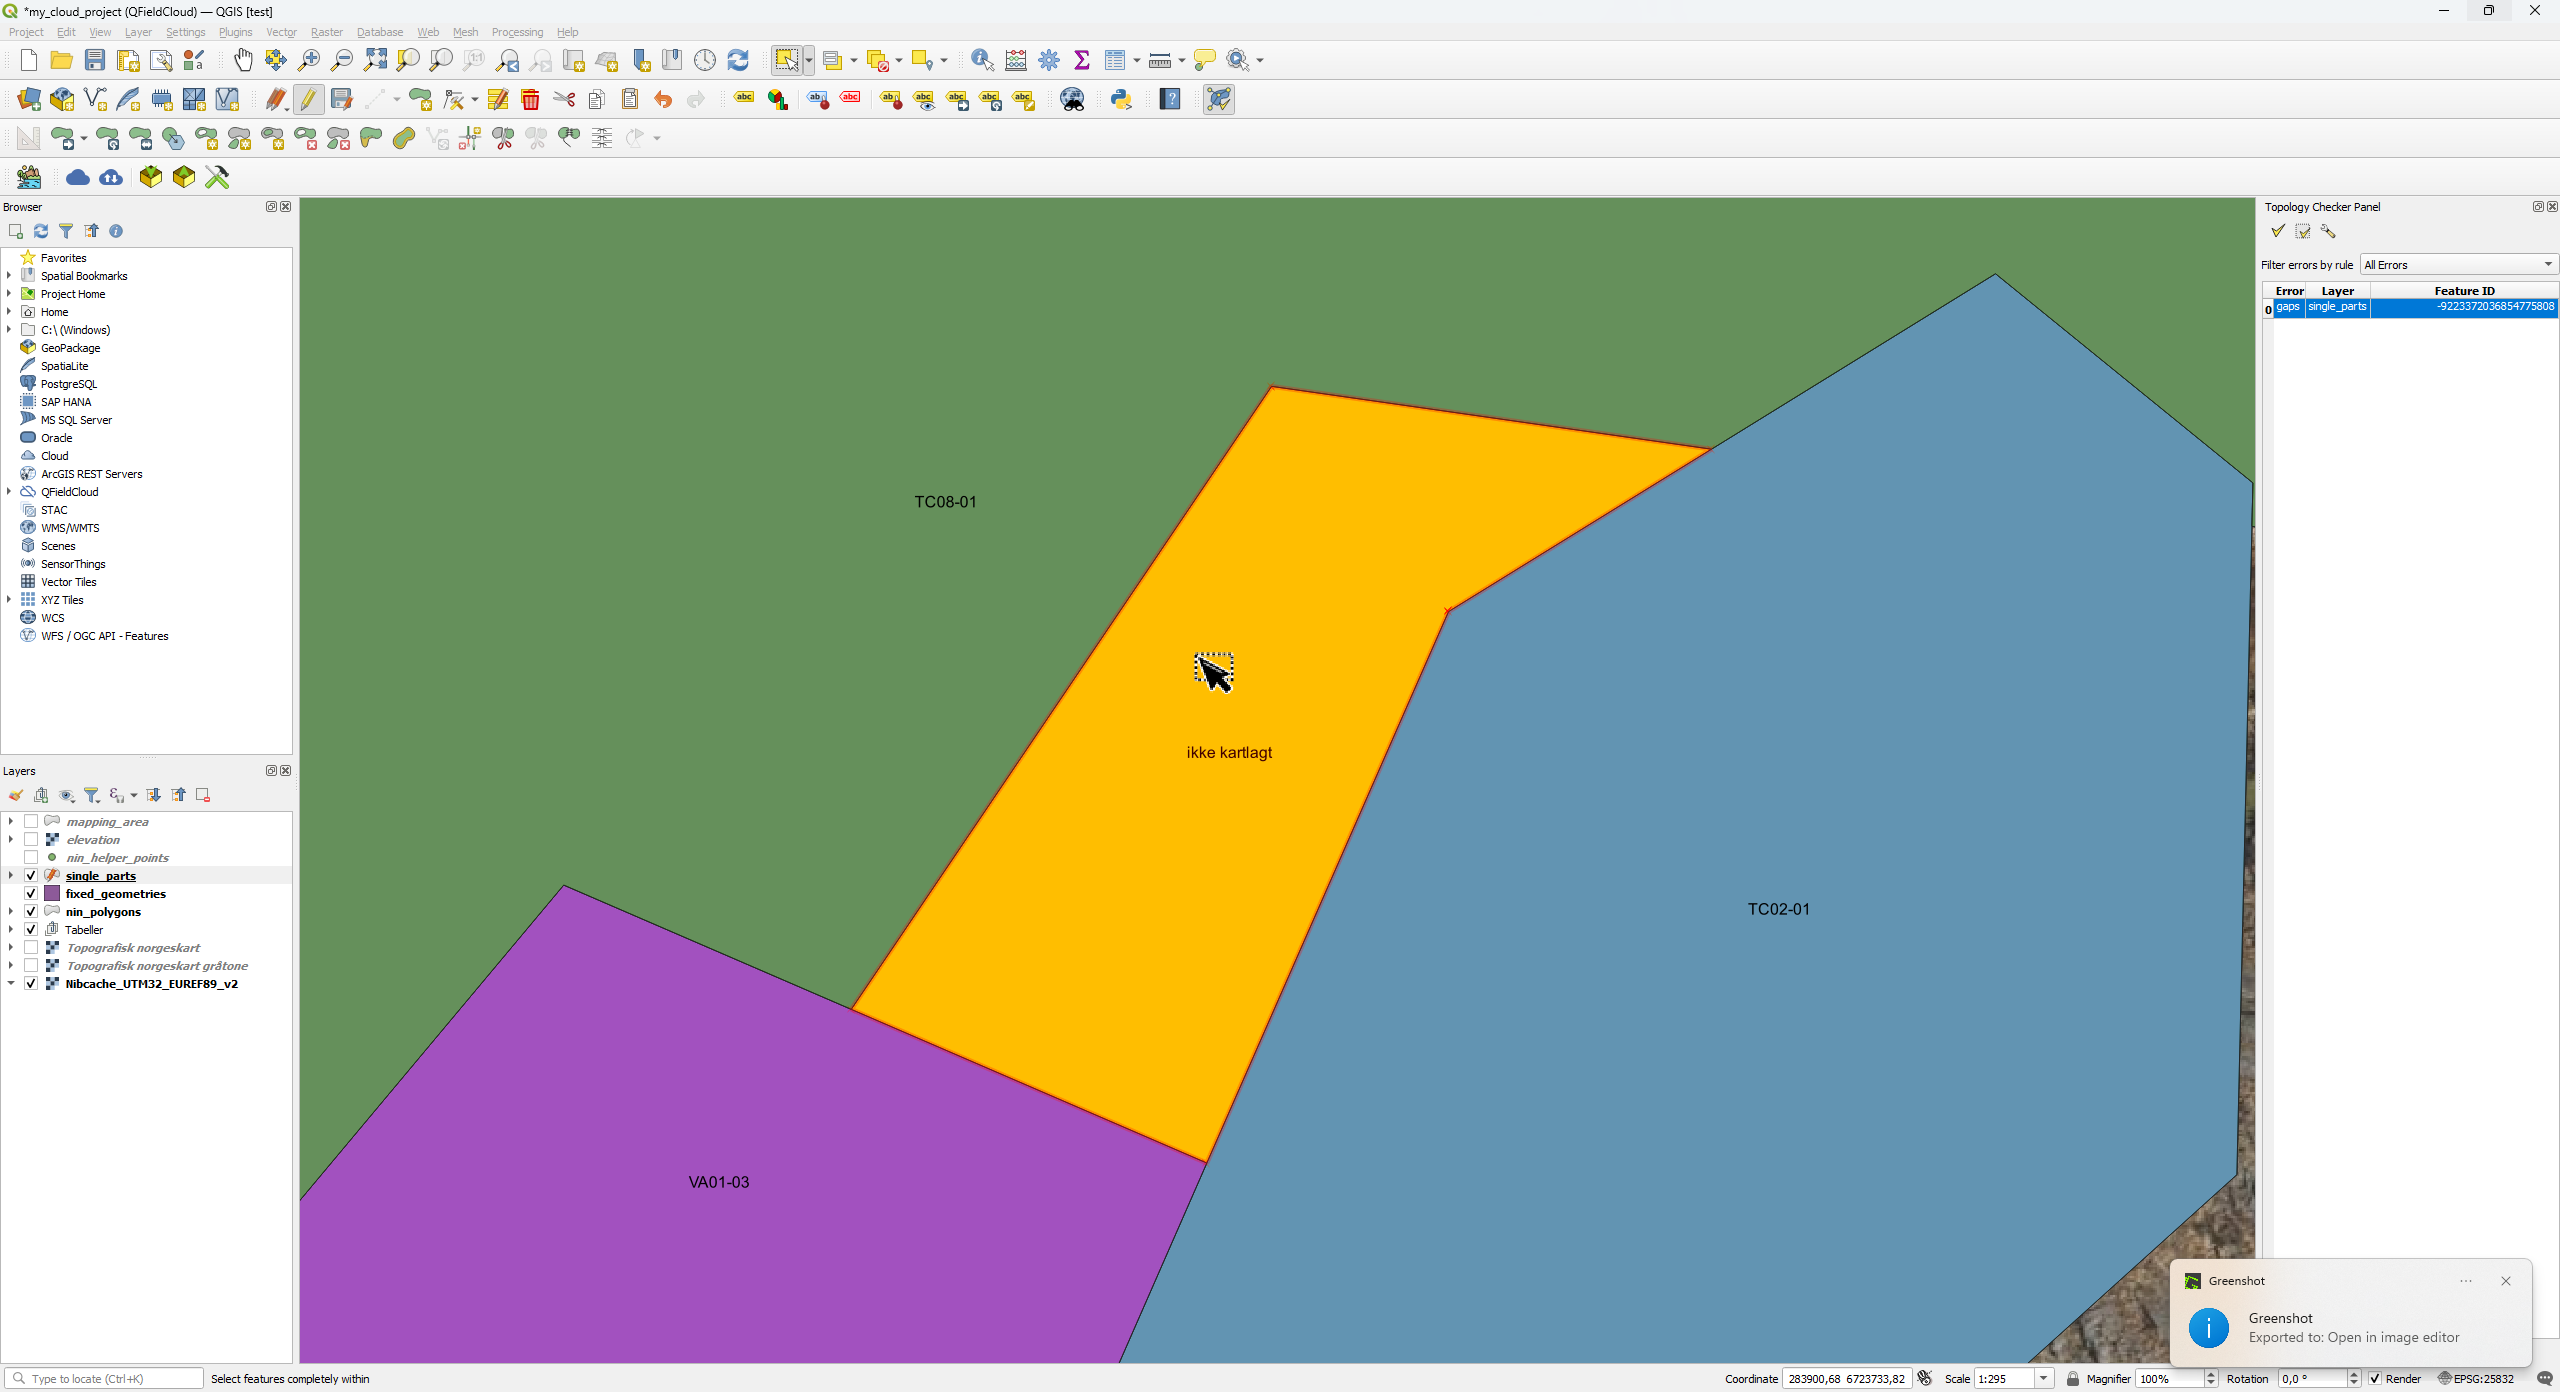Open the Statistical Summary sigma icon
Viewport: 2560px width, 1392px height.
1081,60
